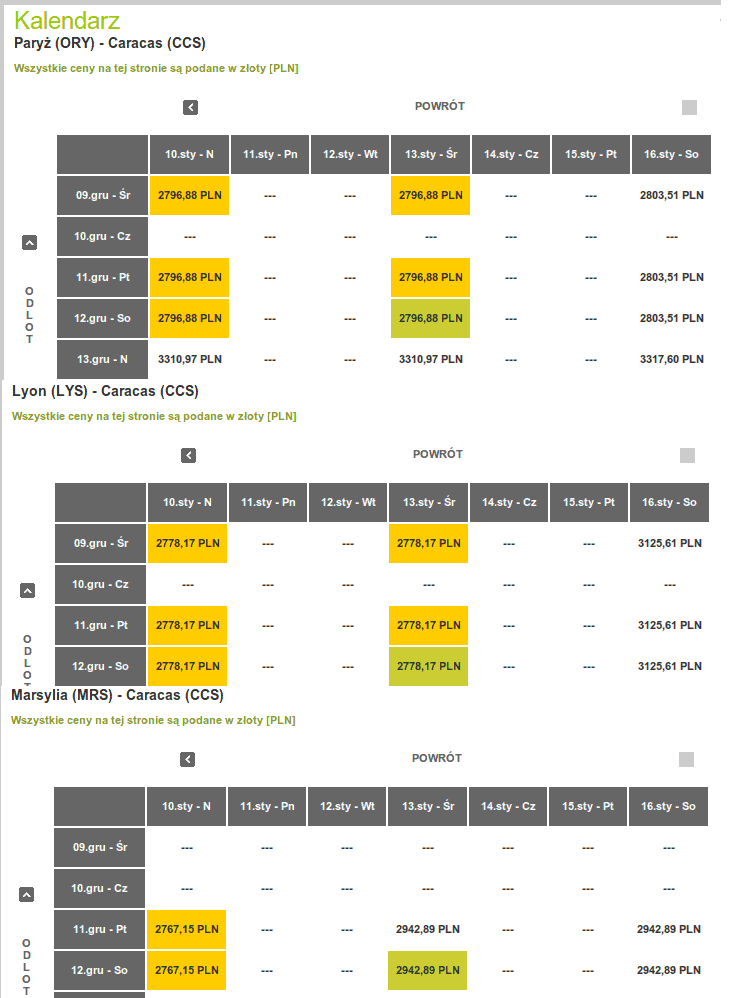This screenshot has width=730, height=998.
Task: Click 13.sty - Śr column header in Paryż table
Action: coord(431,155)
